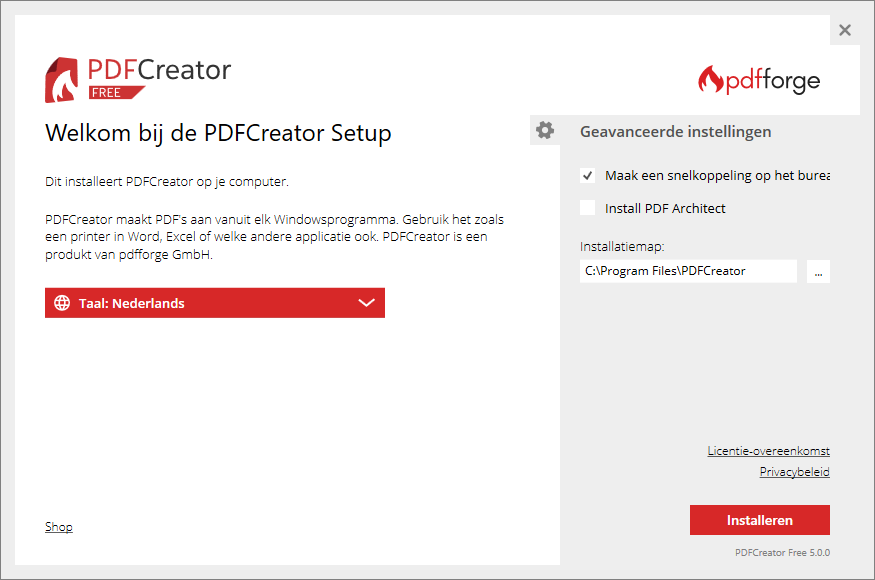Visit the Shop link
The height and width of the screenshot is (580, 875).
pyautogui.click(x=59, y=527)
